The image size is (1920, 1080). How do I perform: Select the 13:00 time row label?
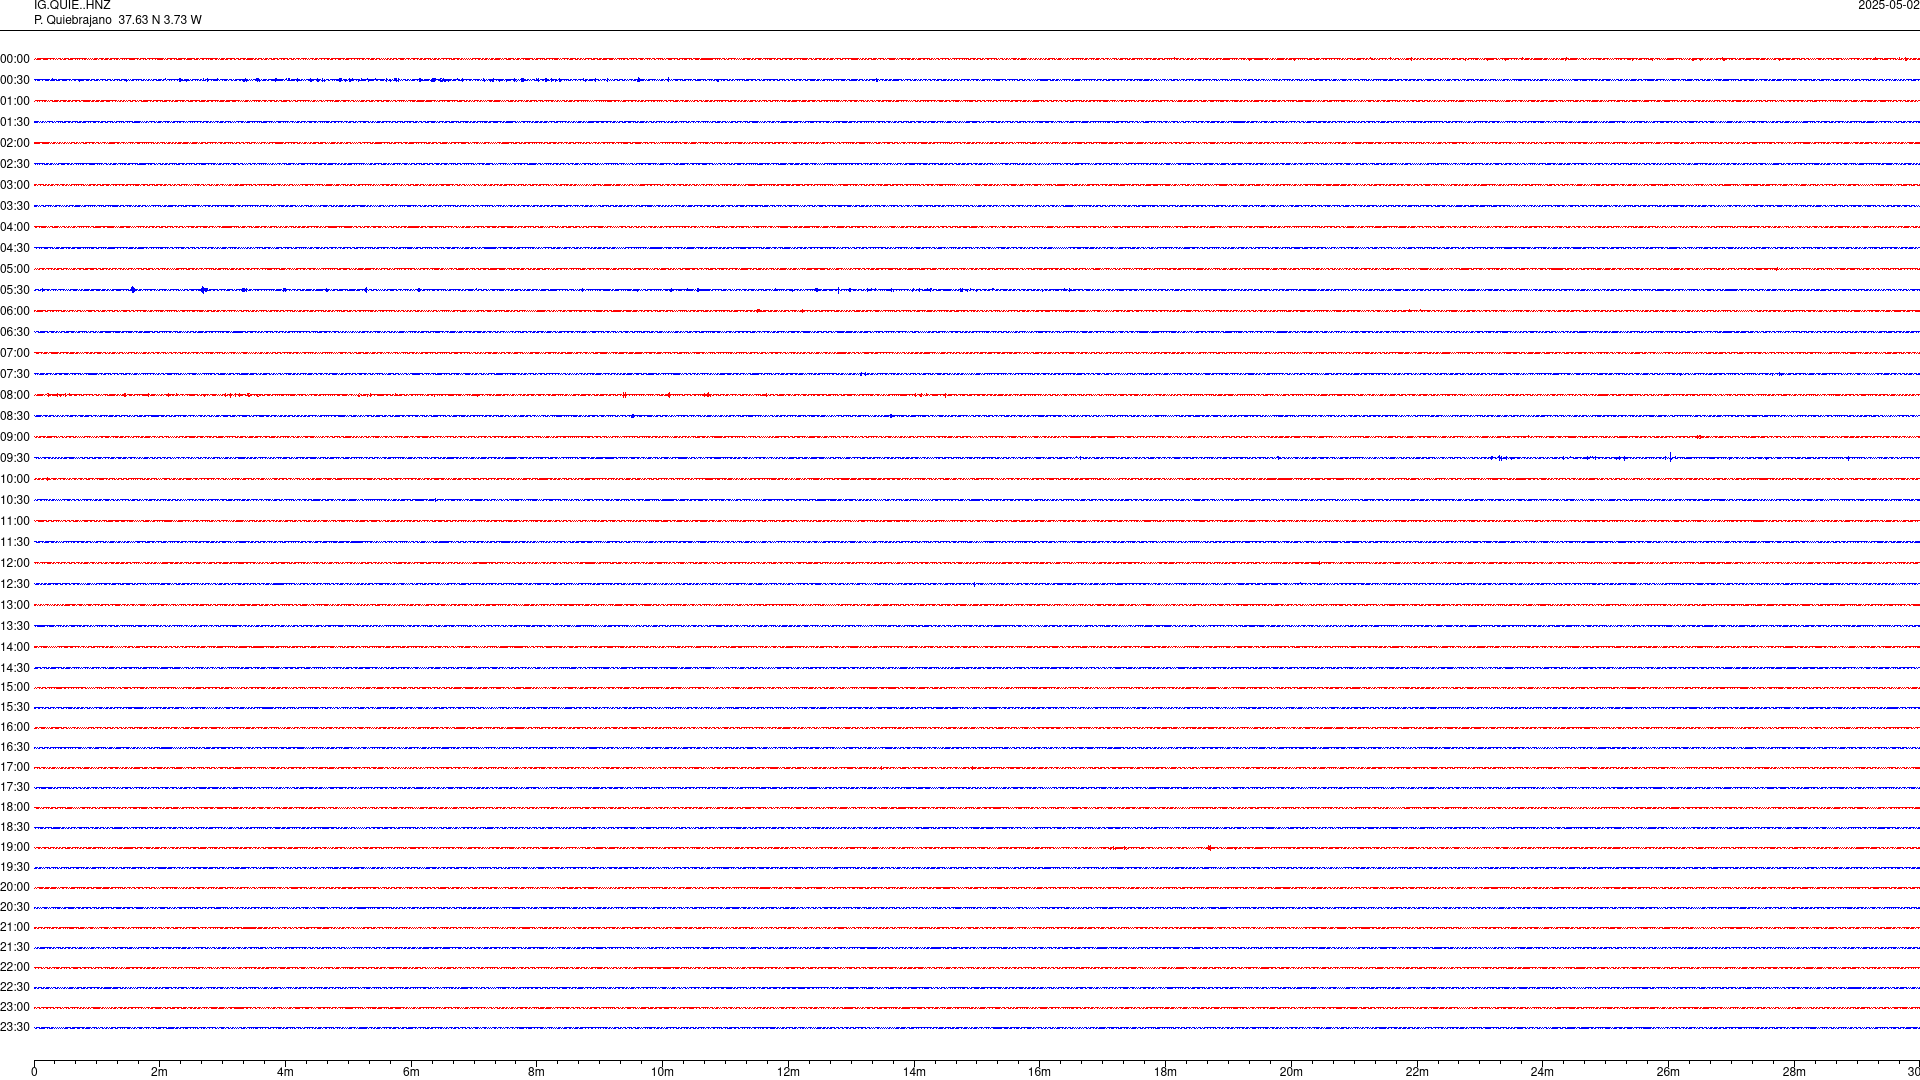(15, 605)
